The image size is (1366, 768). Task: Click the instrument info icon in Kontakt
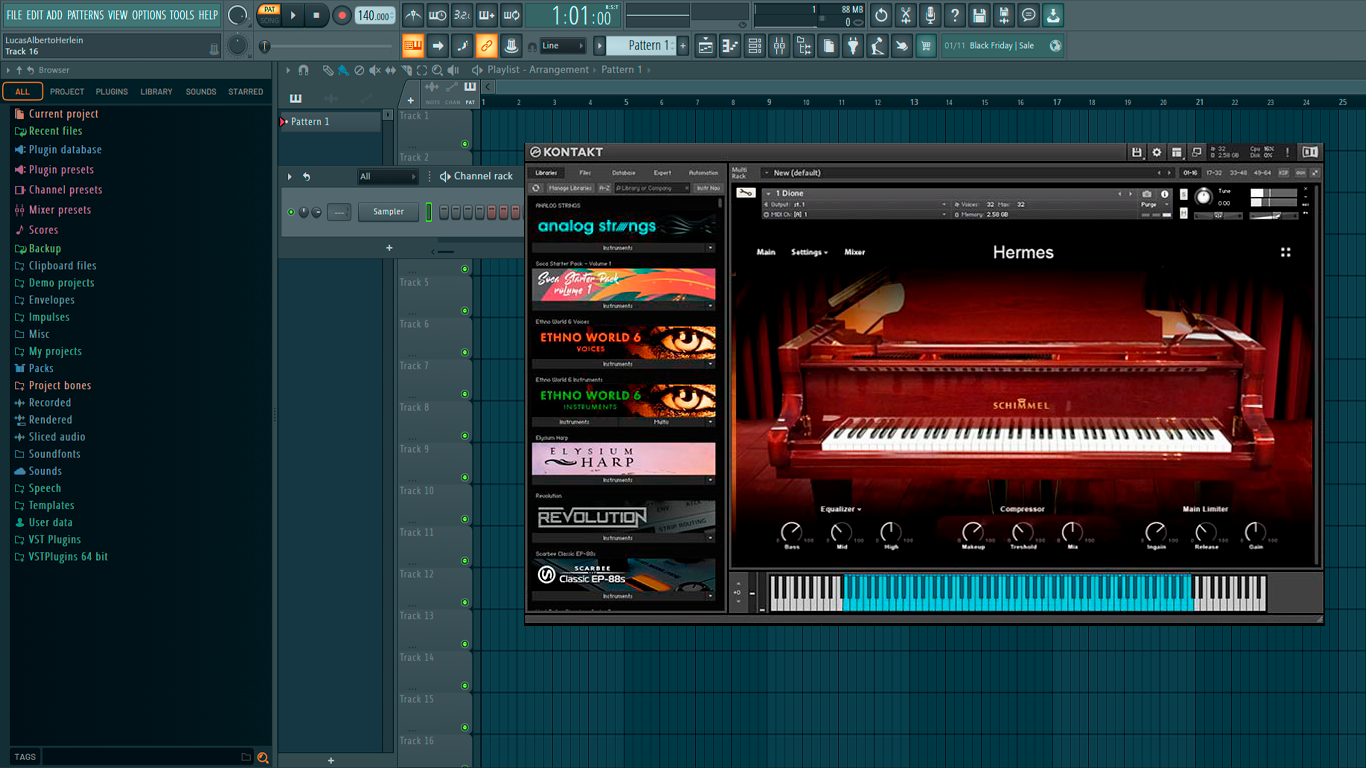1165,194
